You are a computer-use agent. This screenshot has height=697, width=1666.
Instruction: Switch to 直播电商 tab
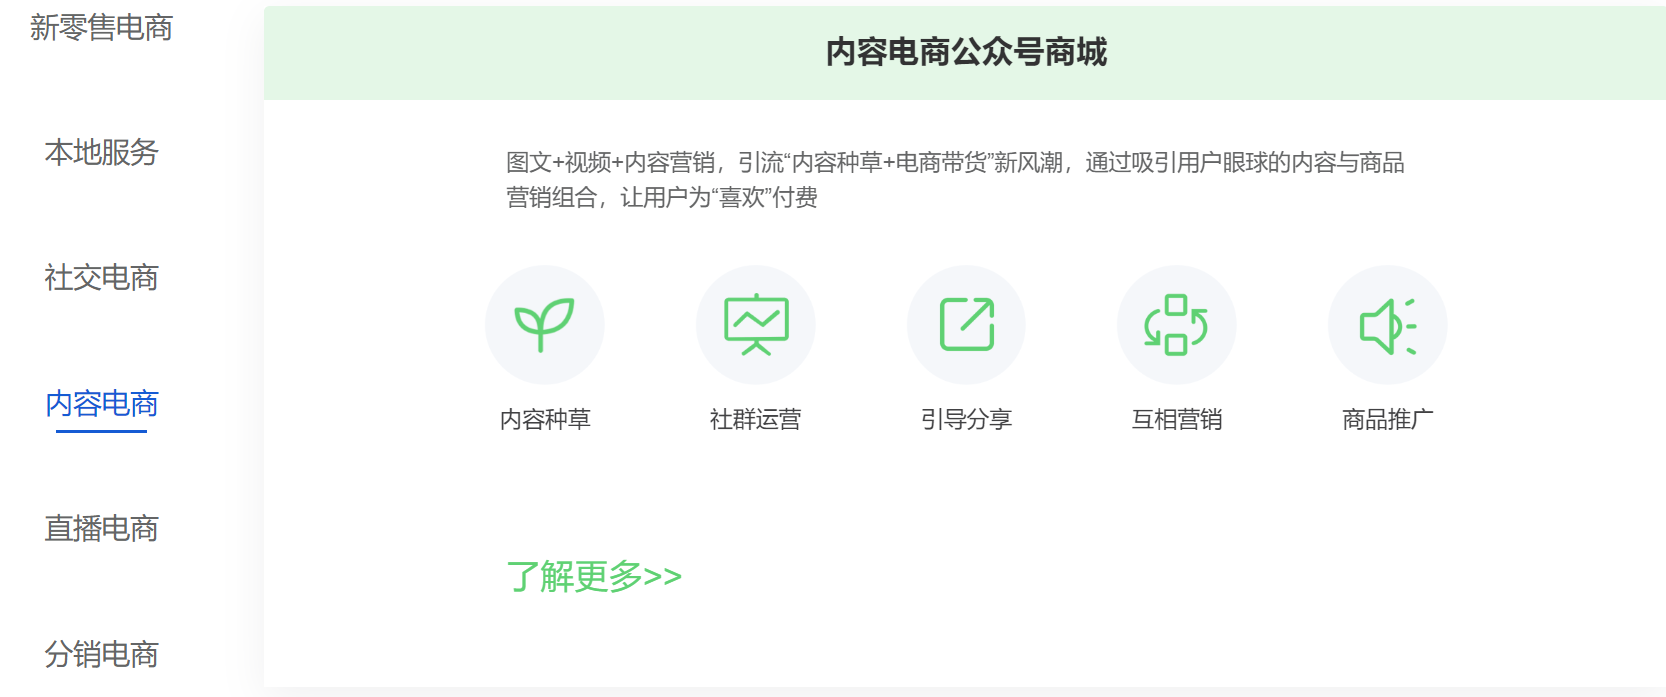101,528
